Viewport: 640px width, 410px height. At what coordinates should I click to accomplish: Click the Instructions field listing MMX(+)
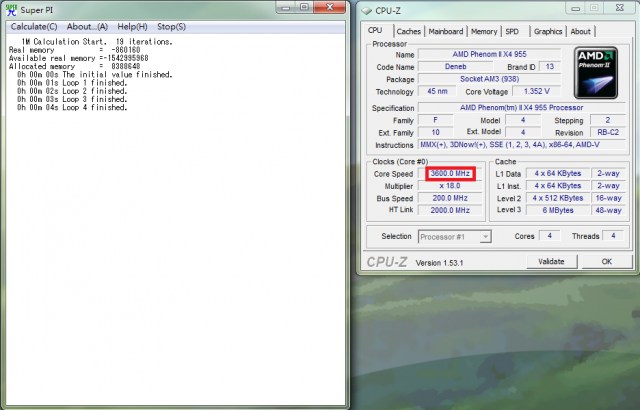(521, 145)
